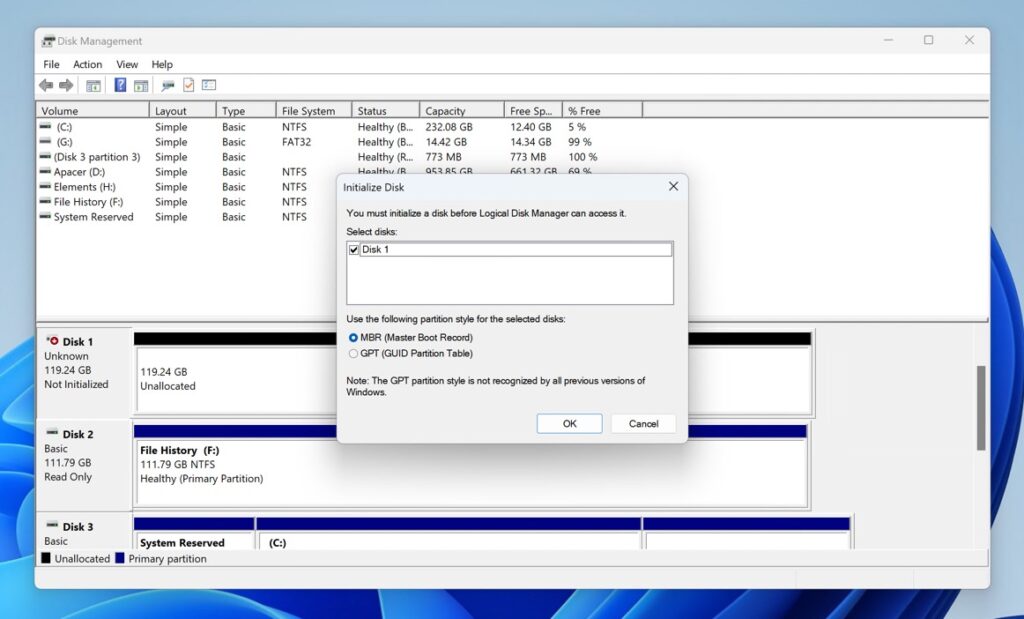The height and width of the screenshot is (619, 1024).
Task: Click the Forward navigation arrow on the toolbar
Action: [66, 85]
